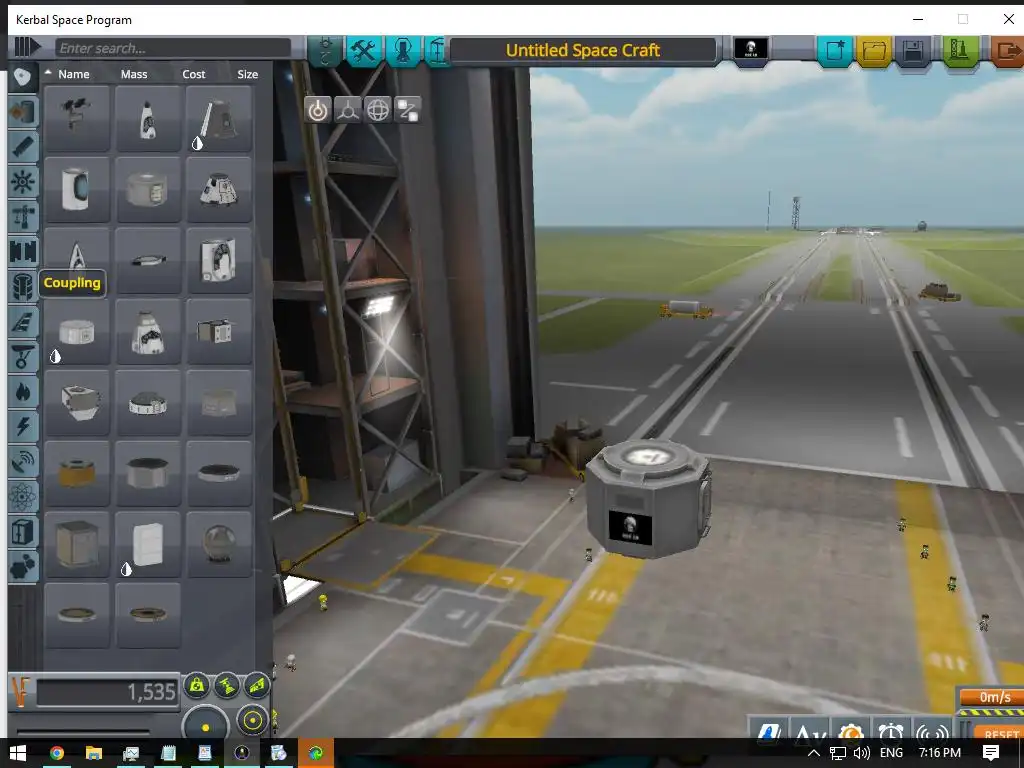Toggle the center of lift indicator

[x=257, y=685]
